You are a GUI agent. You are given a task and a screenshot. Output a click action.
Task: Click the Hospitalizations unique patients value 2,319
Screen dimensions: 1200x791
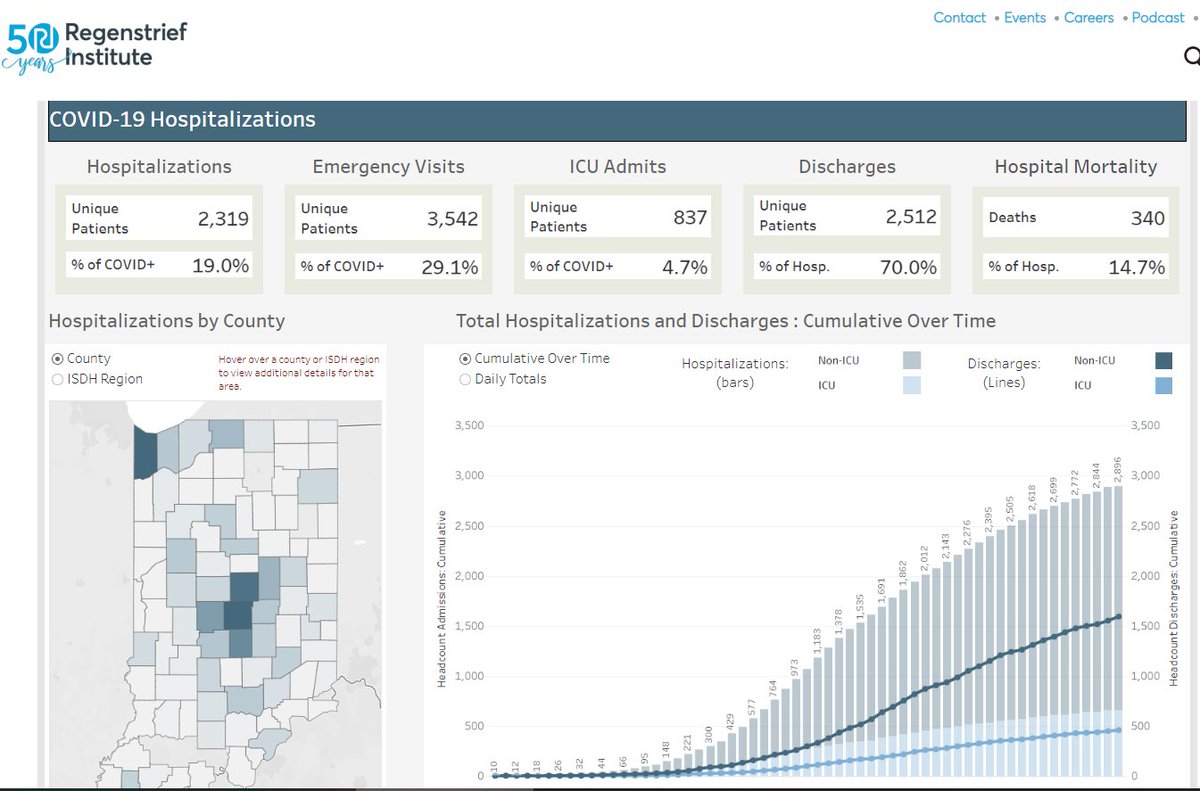(223, 218)
